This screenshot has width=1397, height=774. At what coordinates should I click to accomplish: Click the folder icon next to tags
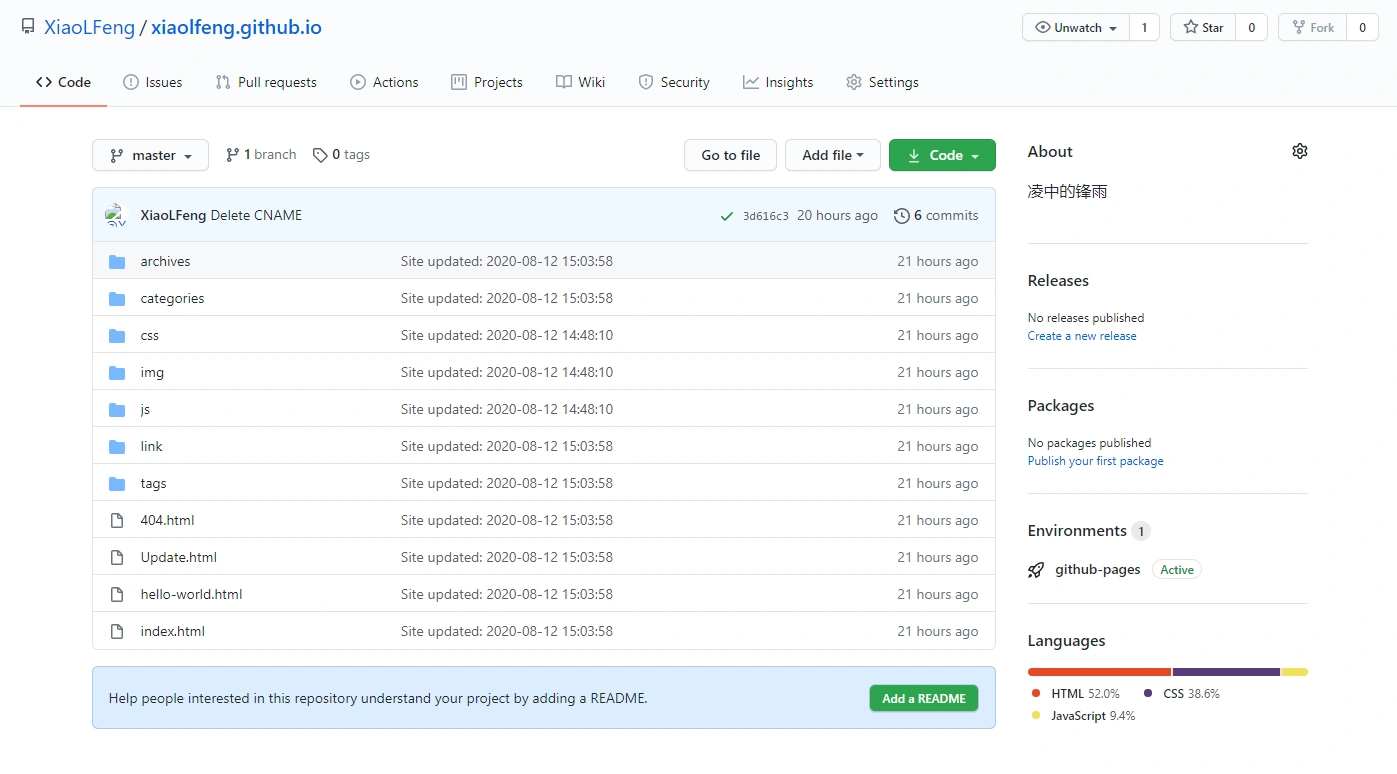click(x=117, y=484)
